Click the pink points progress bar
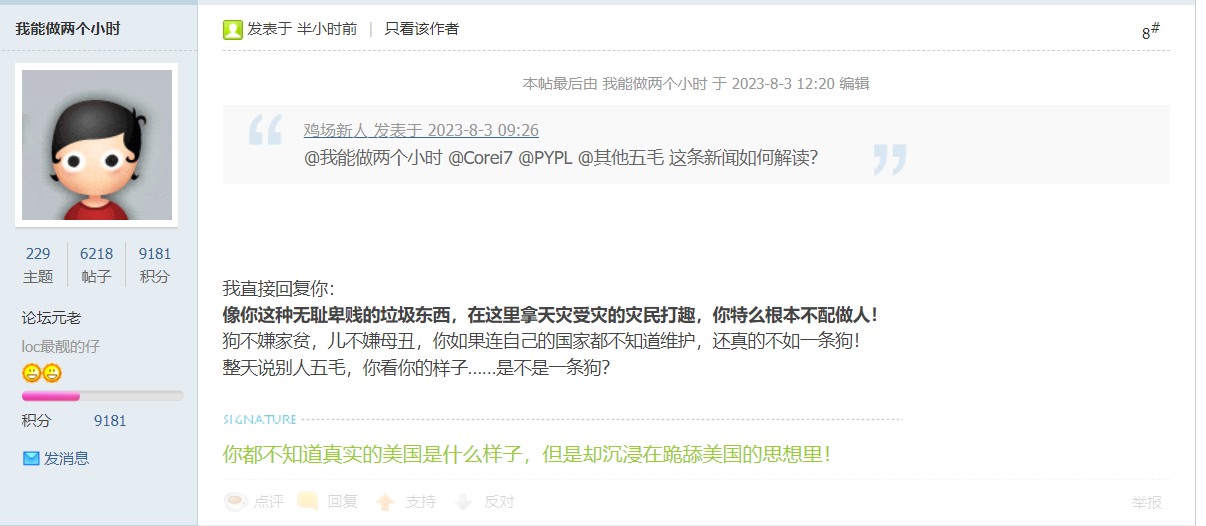The width and height of the screenshot is (1206, 526). [102, 397]
